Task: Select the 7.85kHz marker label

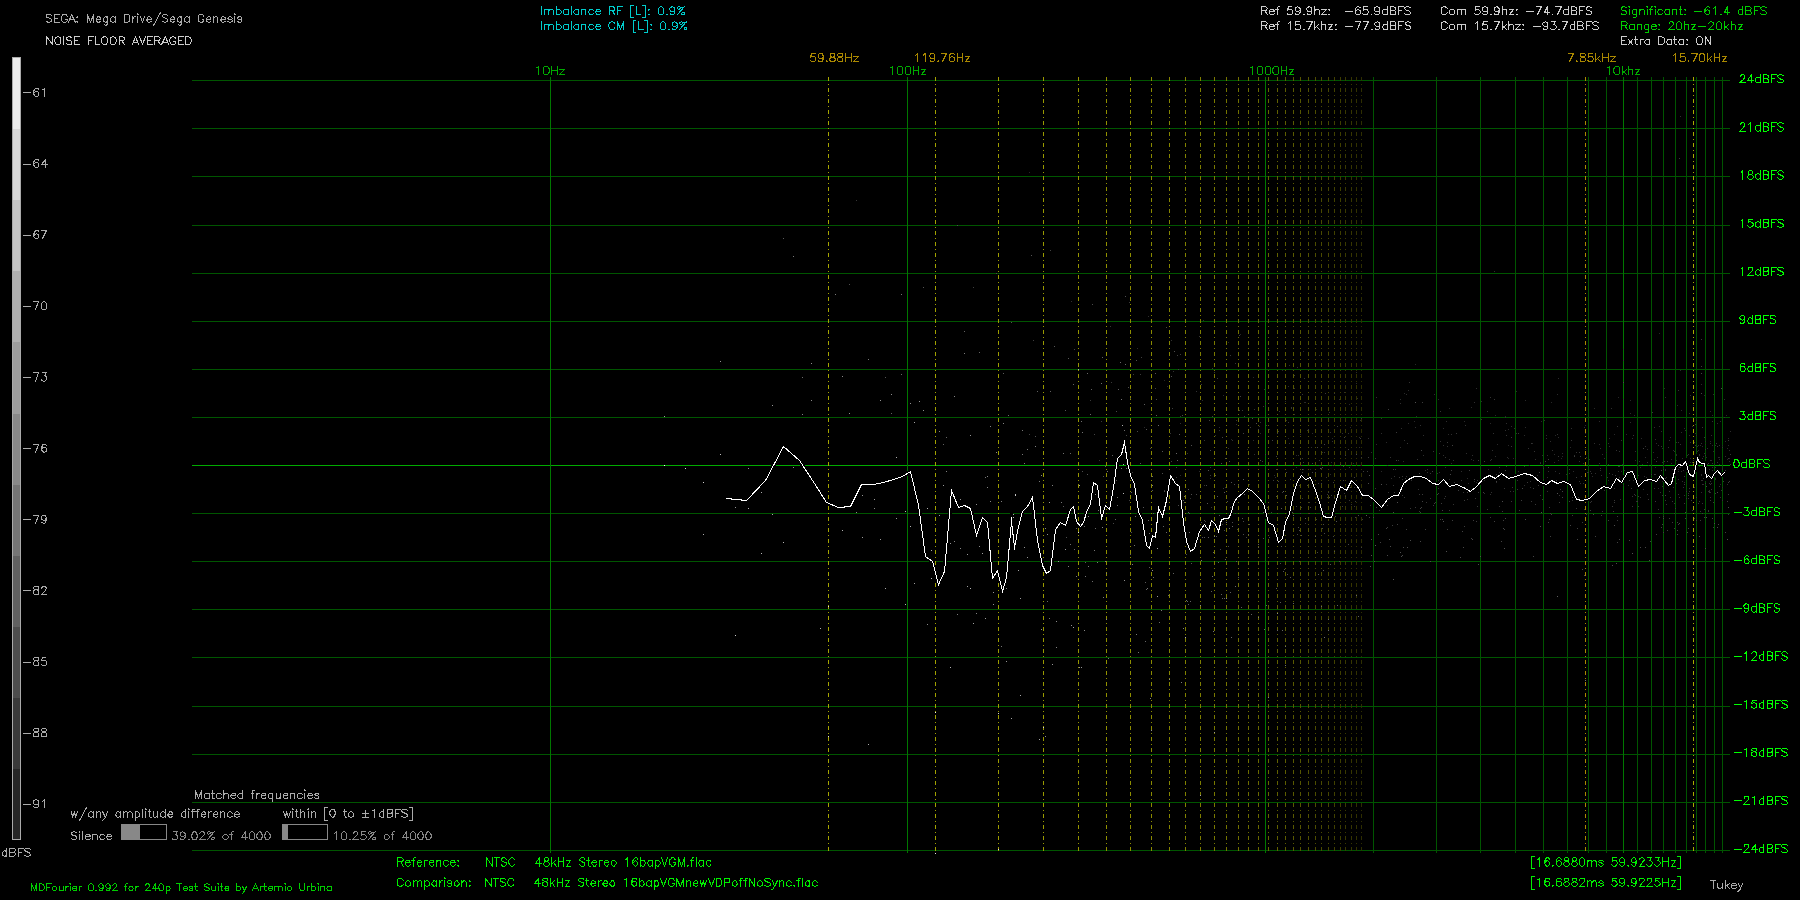Action: pos(1591,58)
